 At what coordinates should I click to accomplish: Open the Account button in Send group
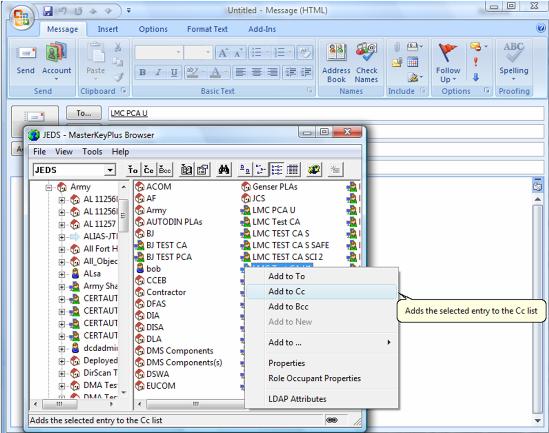point(56,61)
